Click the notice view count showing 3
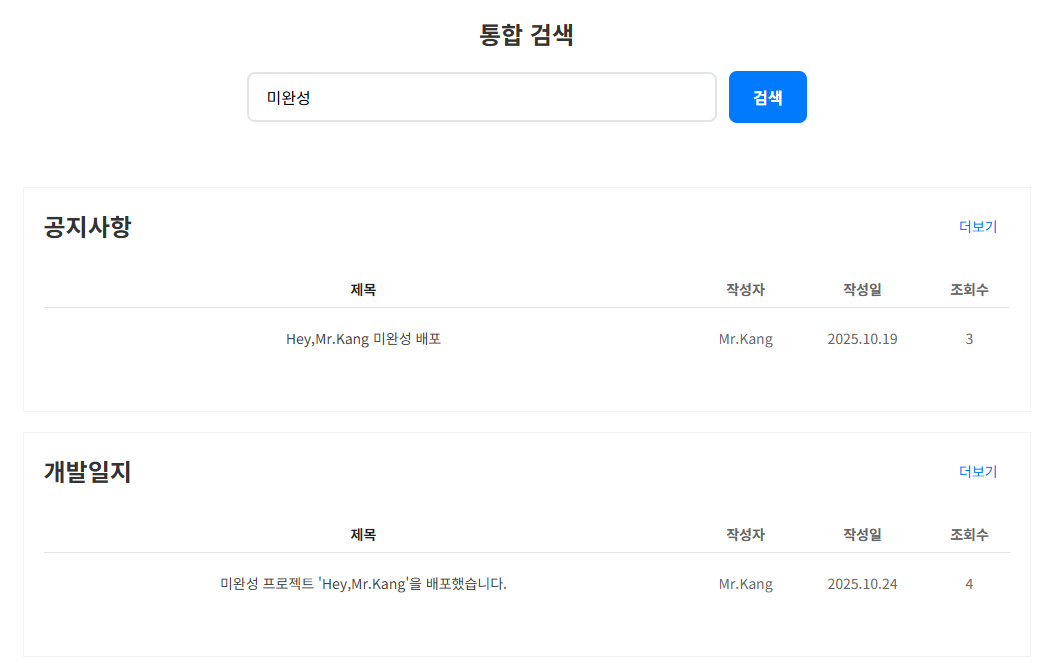The height and width of the screenshot is (664, 1047). [968, 338]
